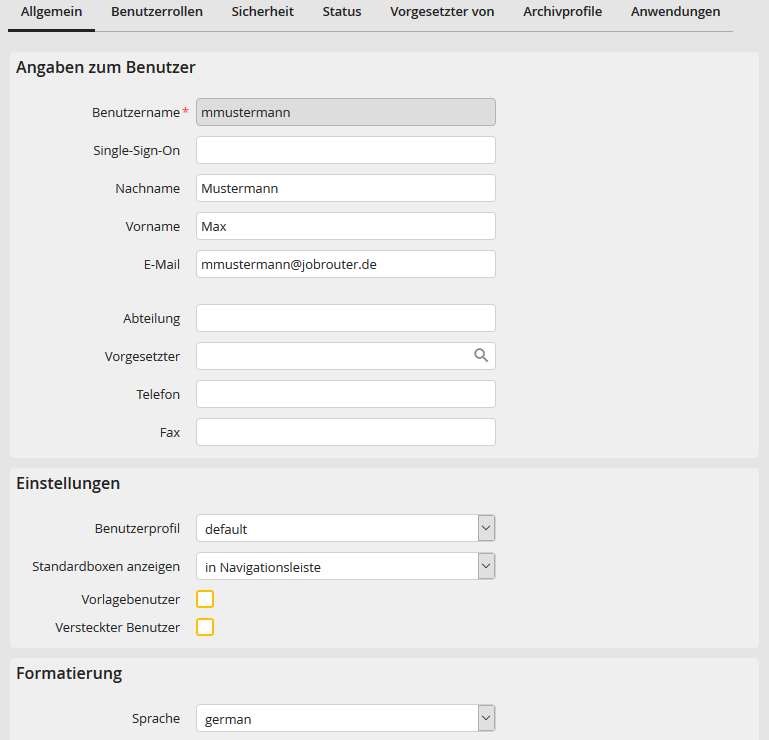Tick the Versteckter Benutzer checkbox

(x=205, y=627)
